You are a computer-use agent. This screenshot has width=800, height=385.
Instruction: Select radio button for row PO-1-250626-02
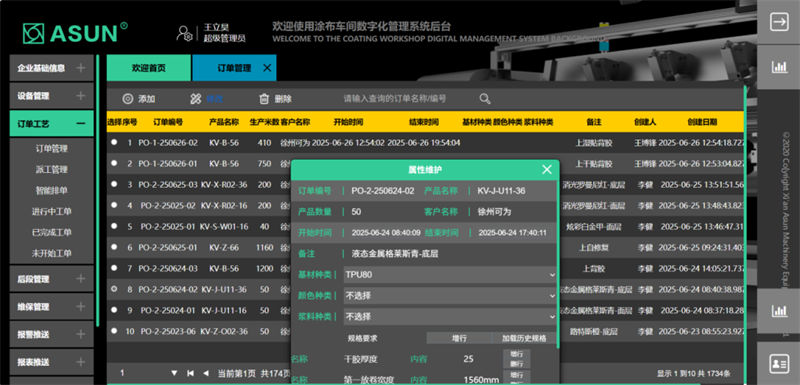[x=114, y=142]
